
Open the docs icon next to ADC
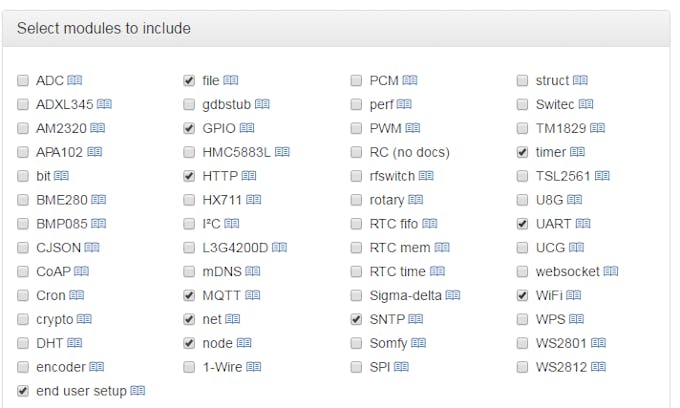tap(75, 80)
